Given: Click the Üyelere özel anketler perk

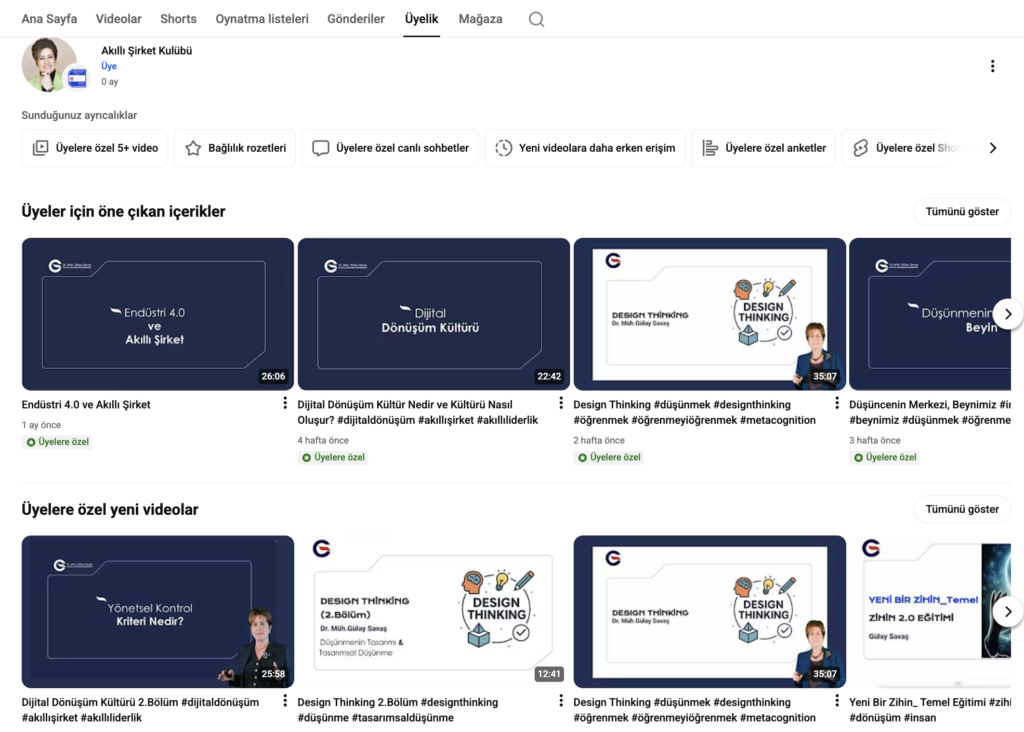Looking at the screenshot, I should (763, 148).
